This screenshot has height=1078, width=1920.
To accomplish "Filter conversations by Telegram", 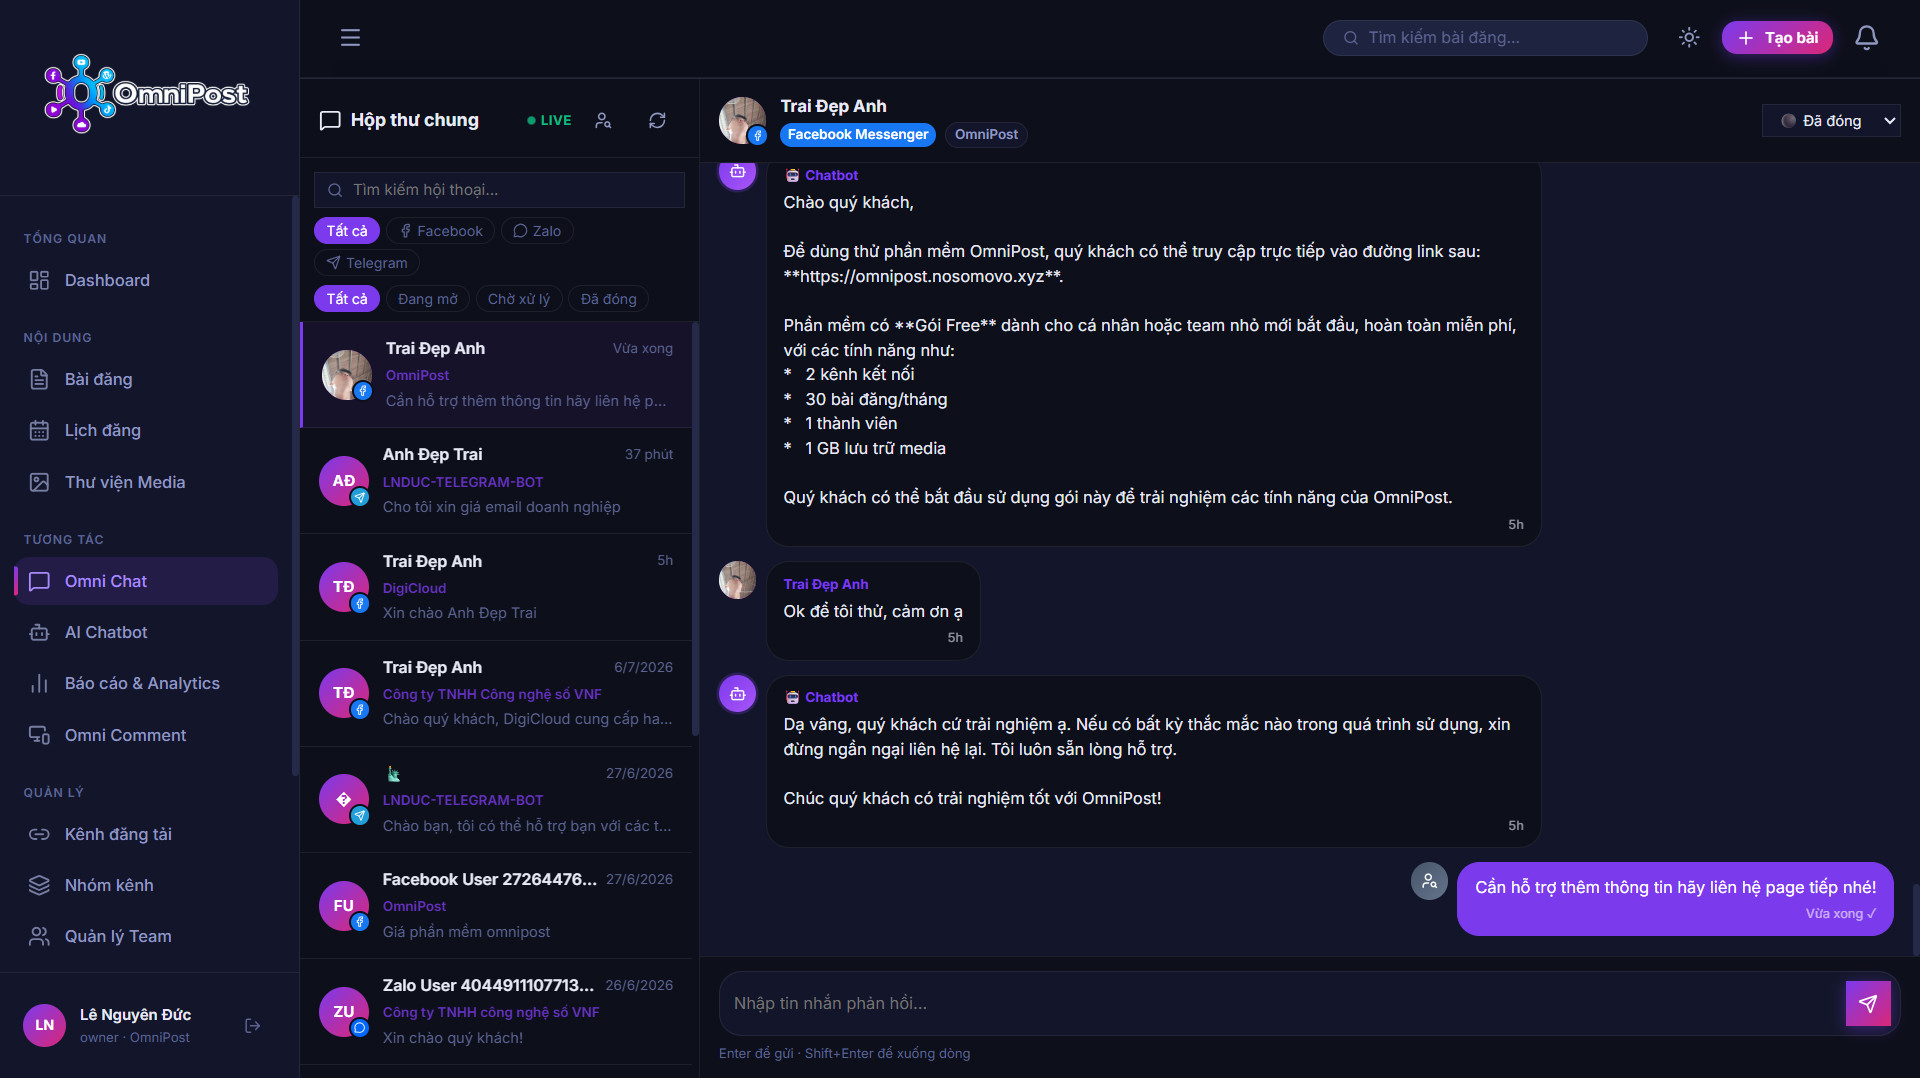I will tap(366, 263).
